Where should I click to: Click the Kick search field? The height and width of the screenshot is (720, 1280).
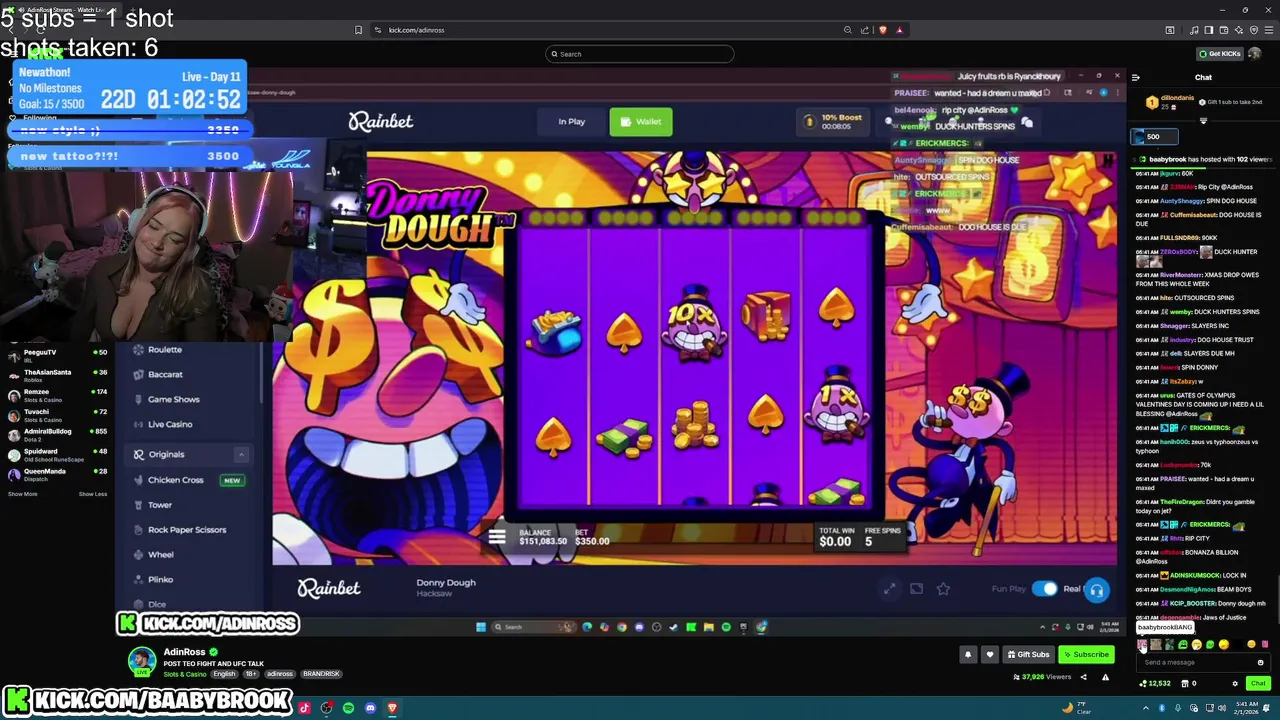point(640,54)
